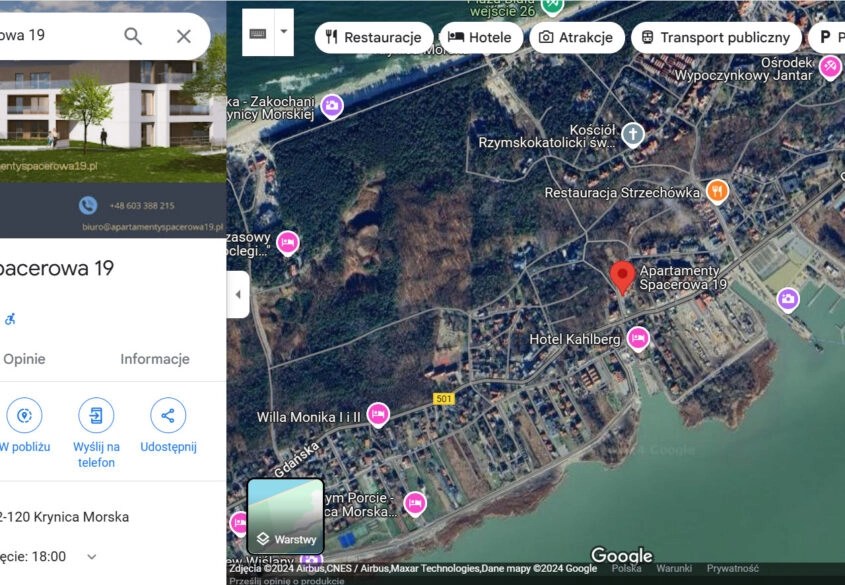Click the church marker icon on map
Screen dimensions: 845x585
pyautogui.click(x=632, y=134)
